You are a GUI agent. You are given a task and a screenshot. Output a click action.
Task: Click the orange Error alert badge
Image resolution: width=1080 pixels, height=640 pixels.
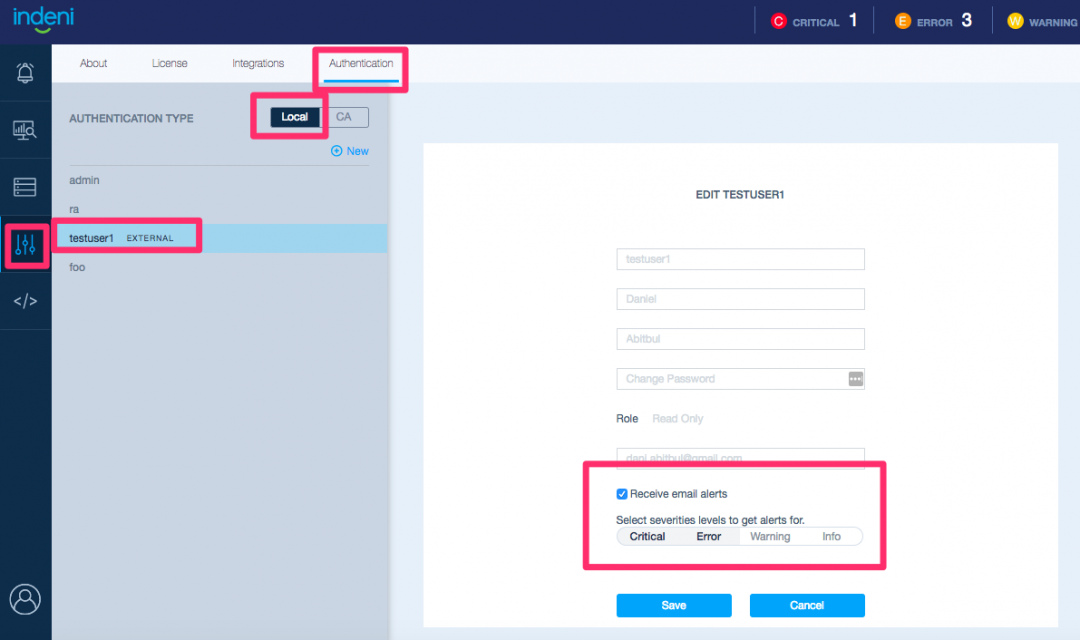coord(903,21)
